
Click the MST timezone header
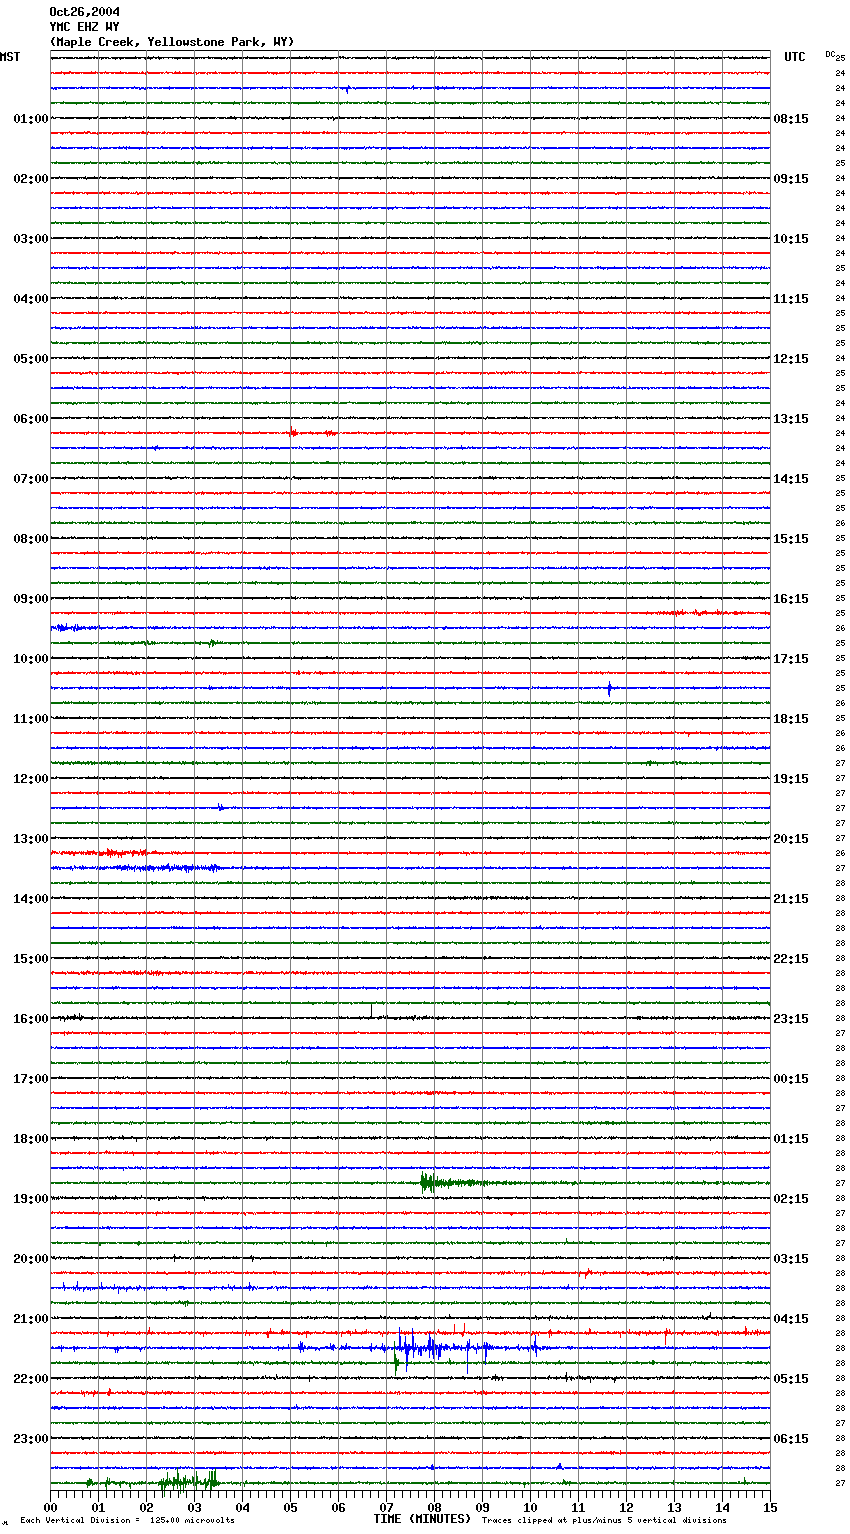(10, 57)
